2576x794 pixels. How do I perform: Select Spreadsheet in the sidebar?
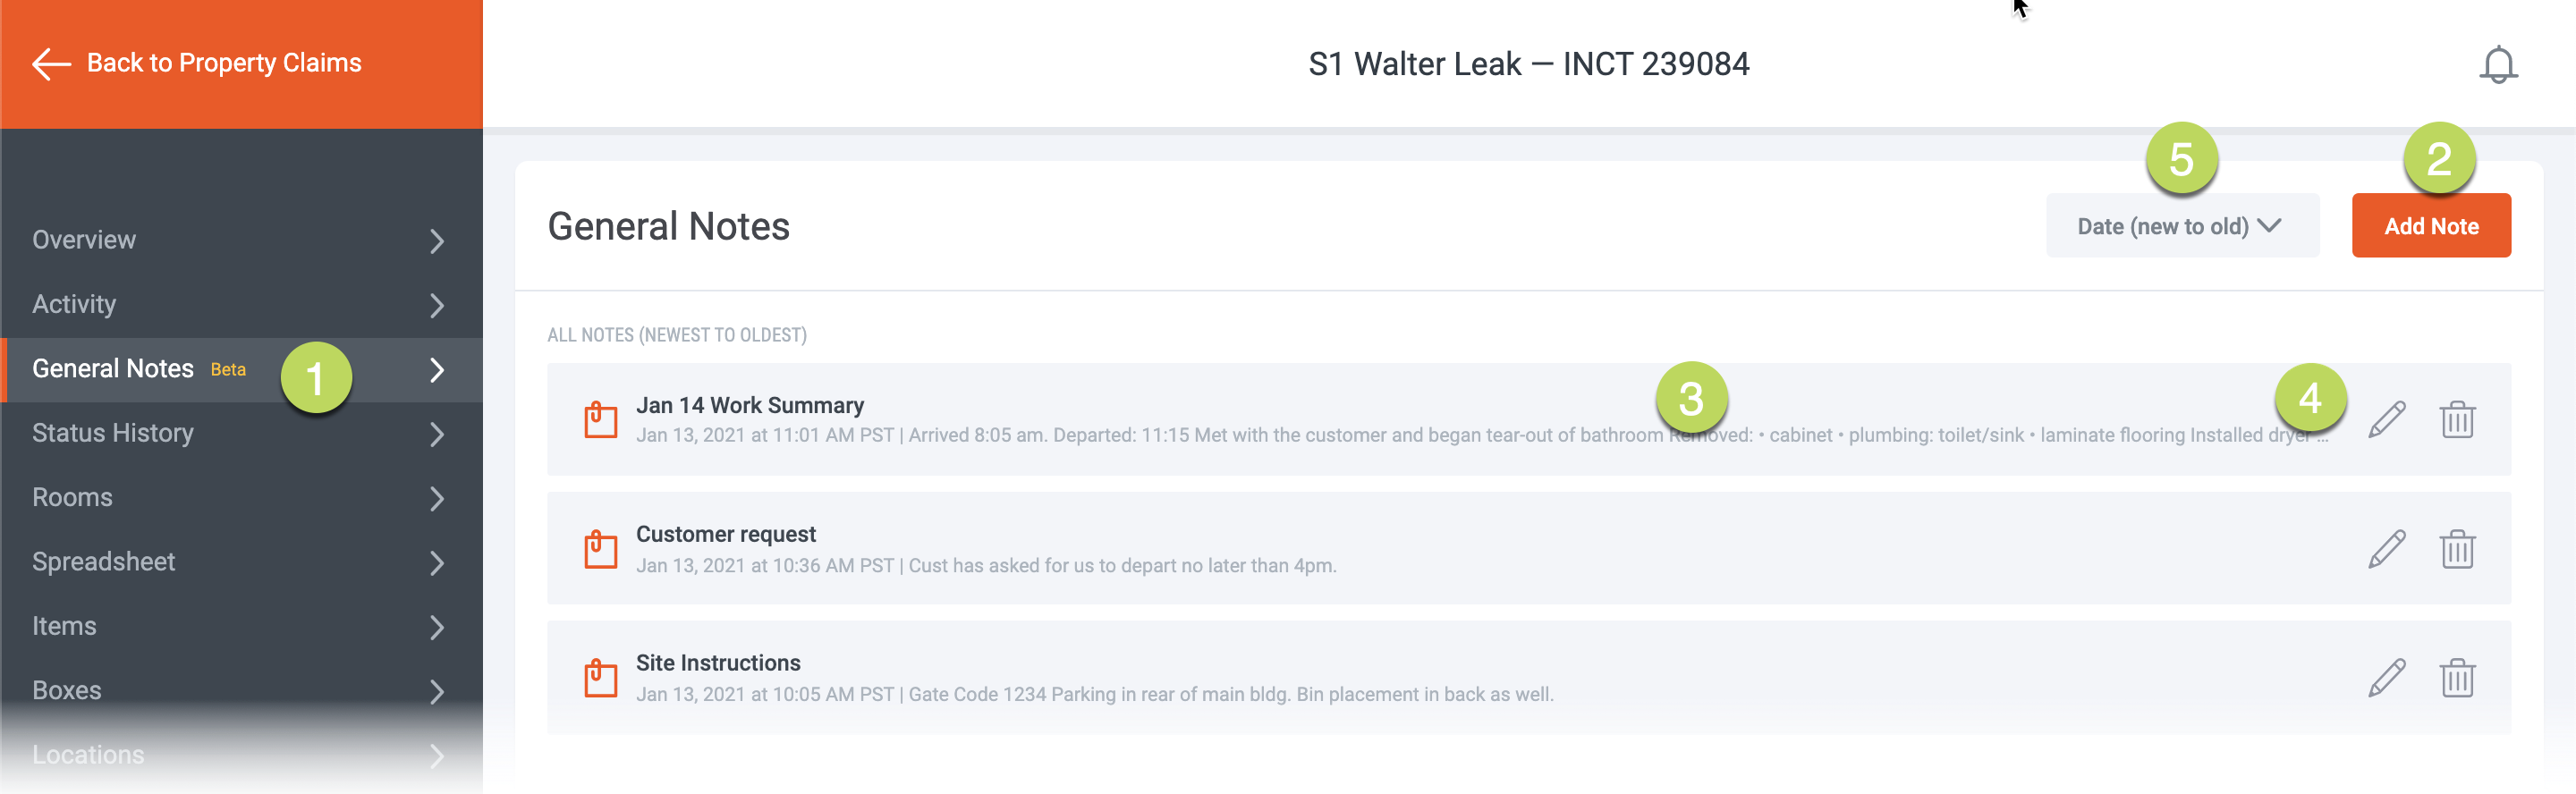(x=104, y=562)
